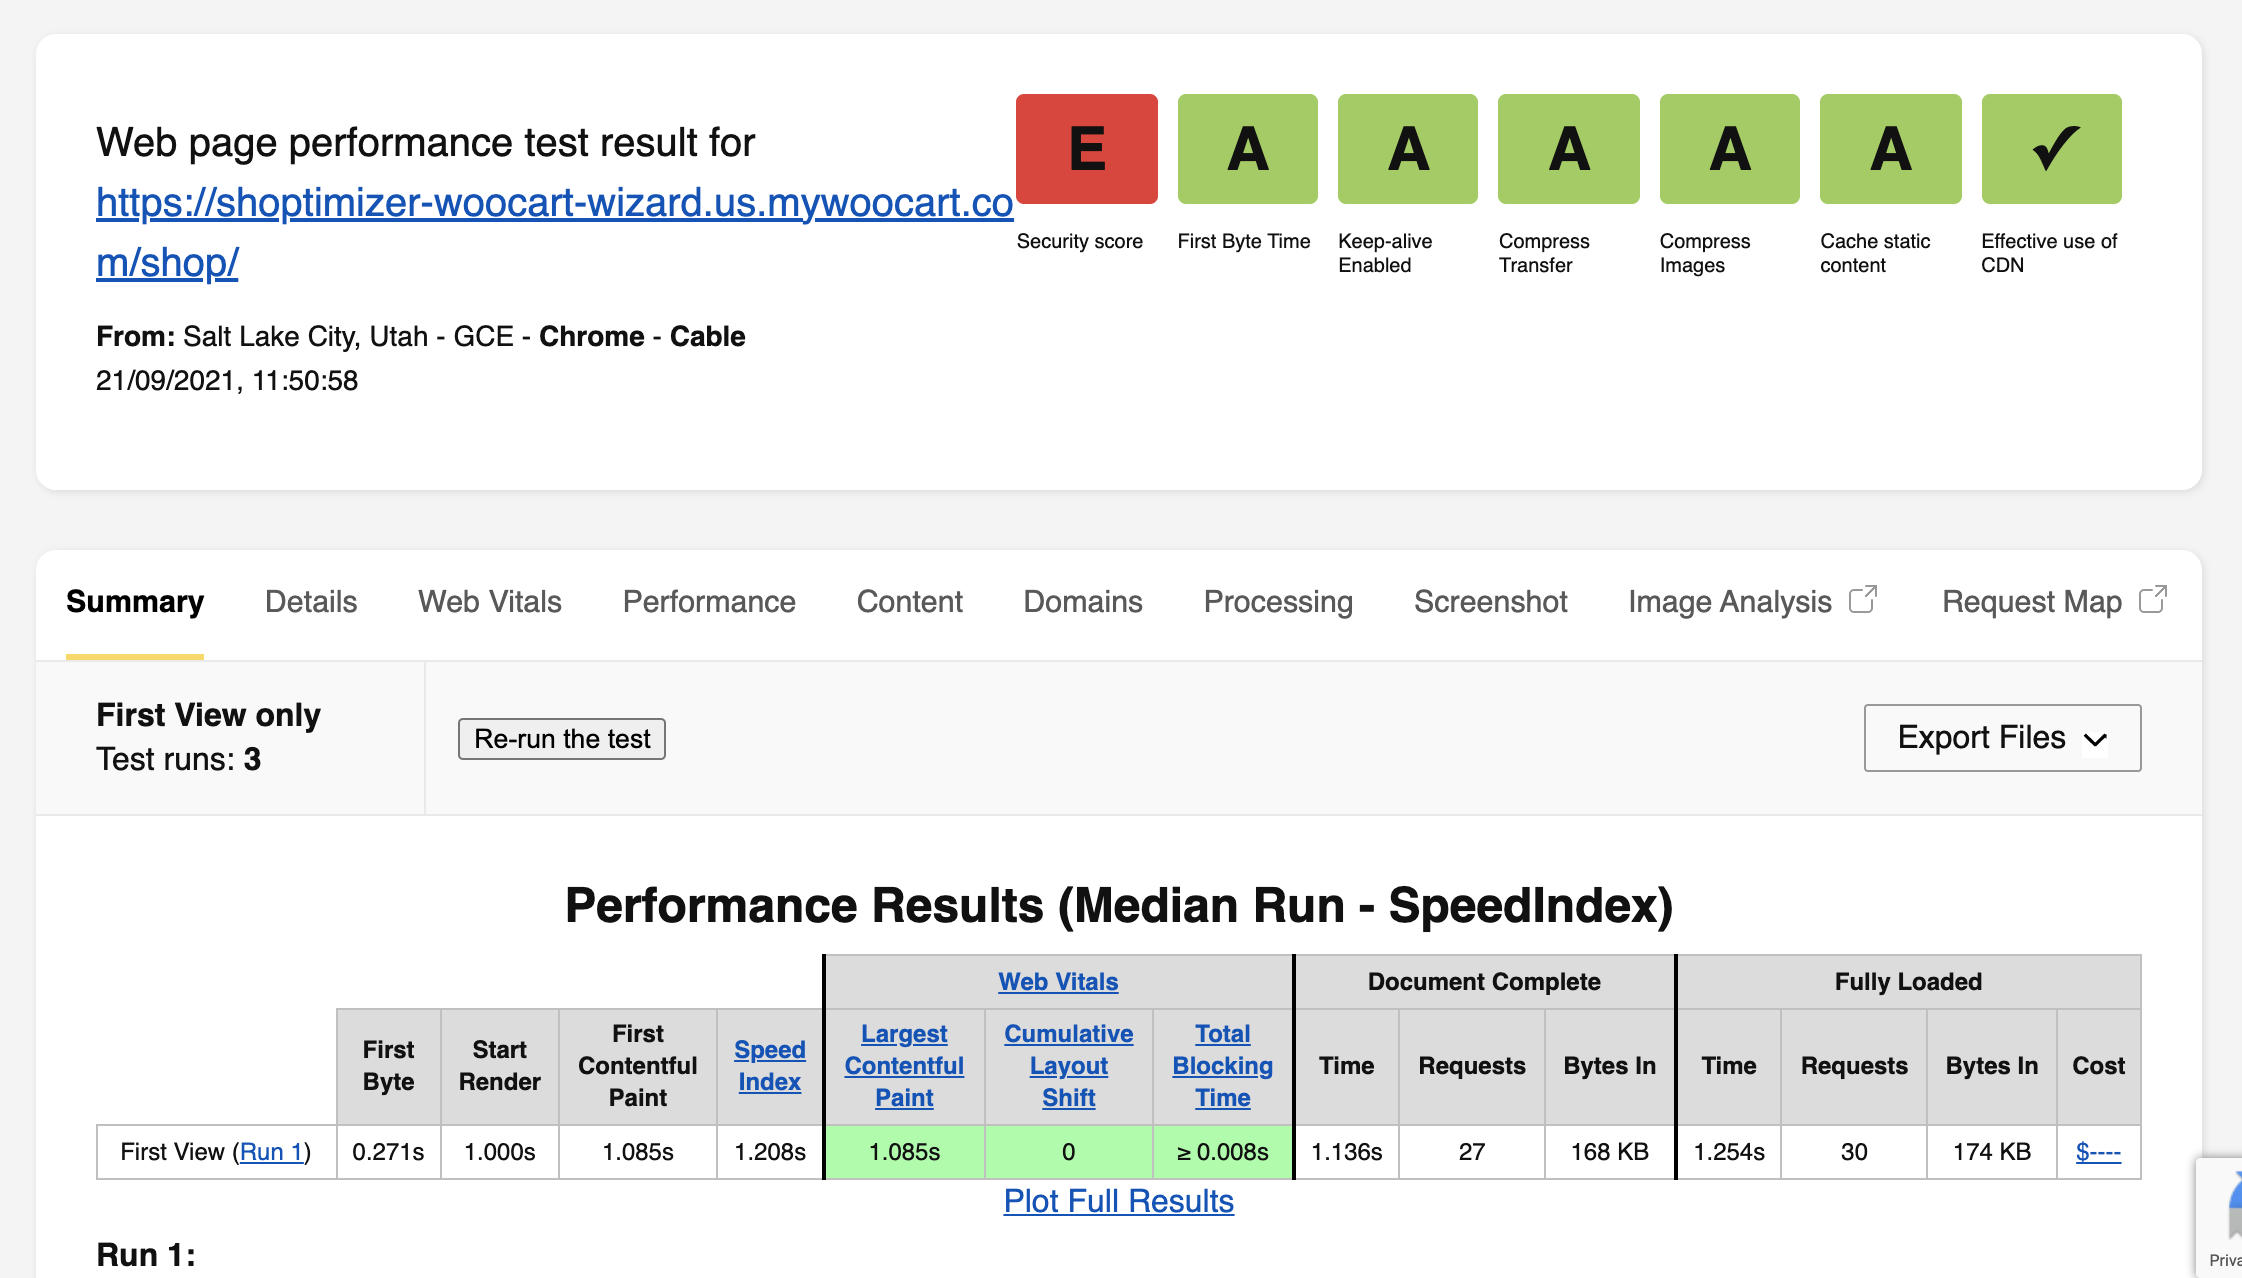Open the Screenshot tab
This screenshot has width=2242, height=1278.
click(x=1491, y=602)
